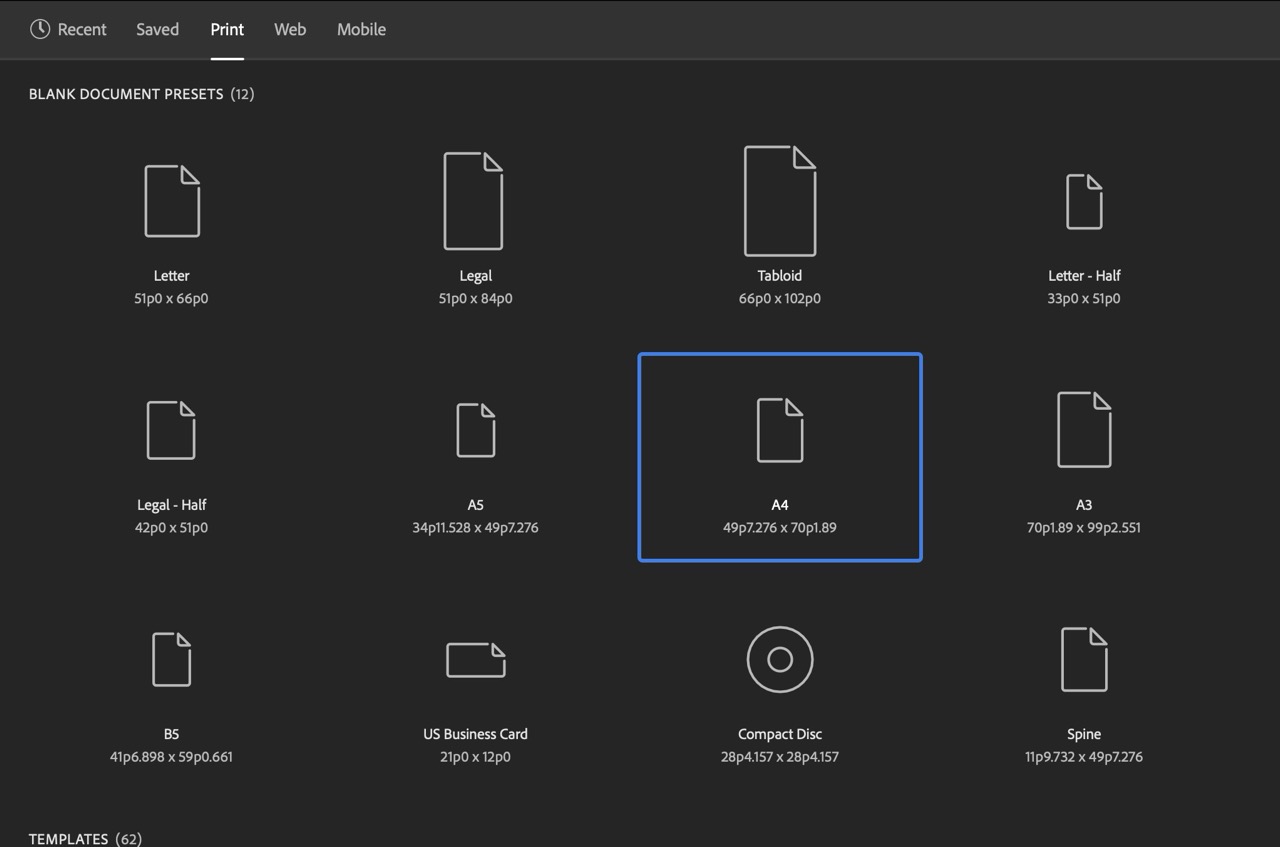The height and width of the screenshot is (847, 1280).
Task: Pick the A5 page preset icon
Action: tap(476, 430)
